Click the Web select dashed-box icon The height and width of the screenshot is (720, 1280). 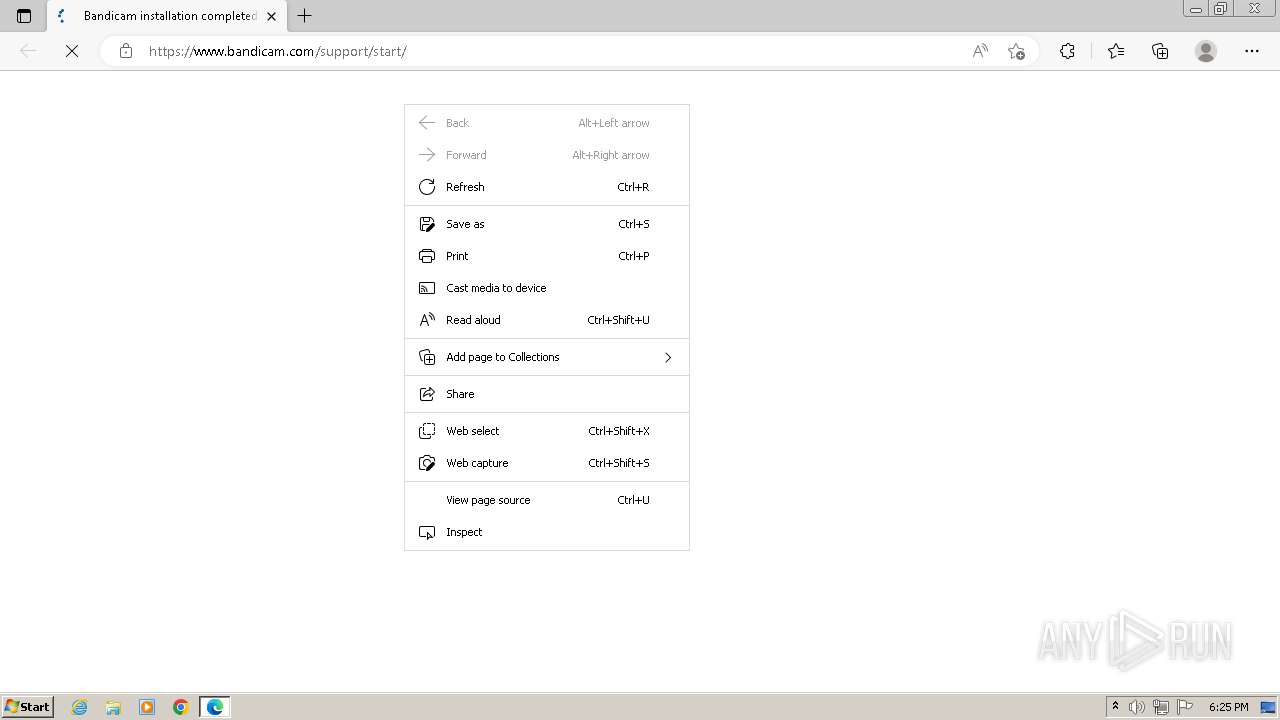[x=427, y=431]
